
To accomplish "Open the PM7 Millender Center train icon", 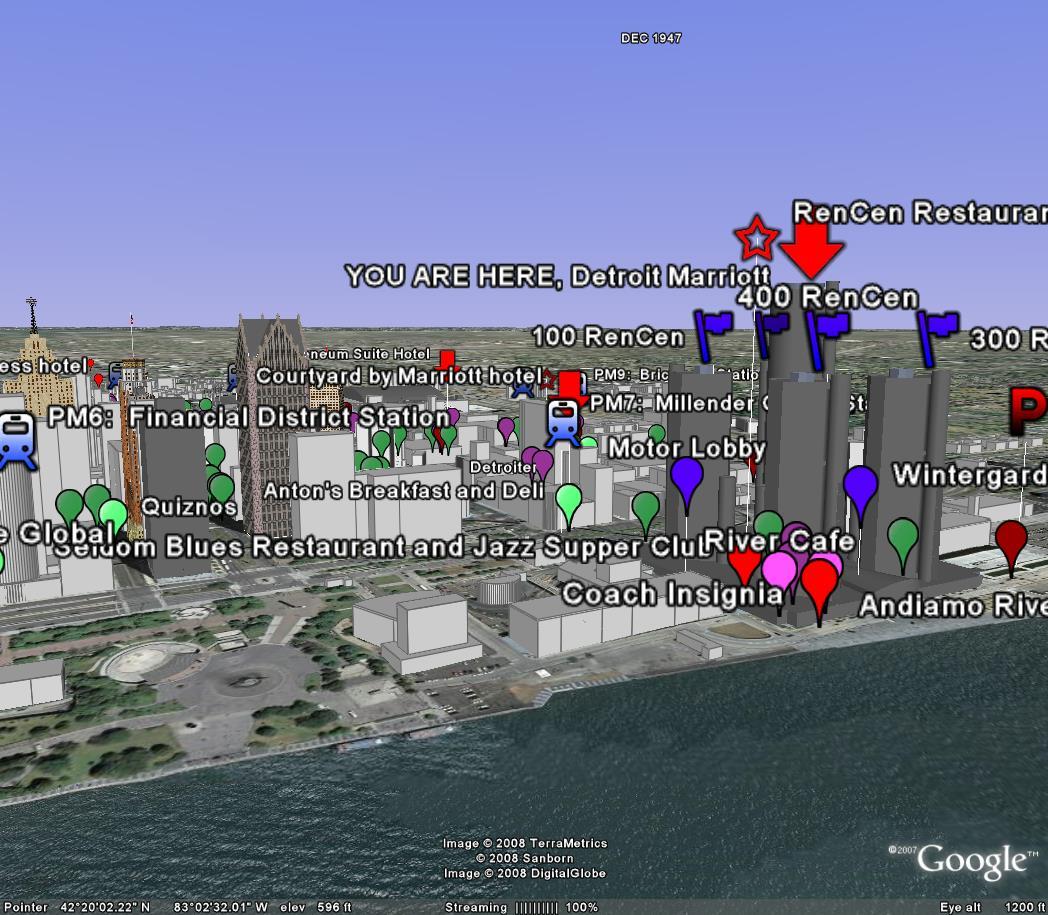I will [x=565, y=422].
